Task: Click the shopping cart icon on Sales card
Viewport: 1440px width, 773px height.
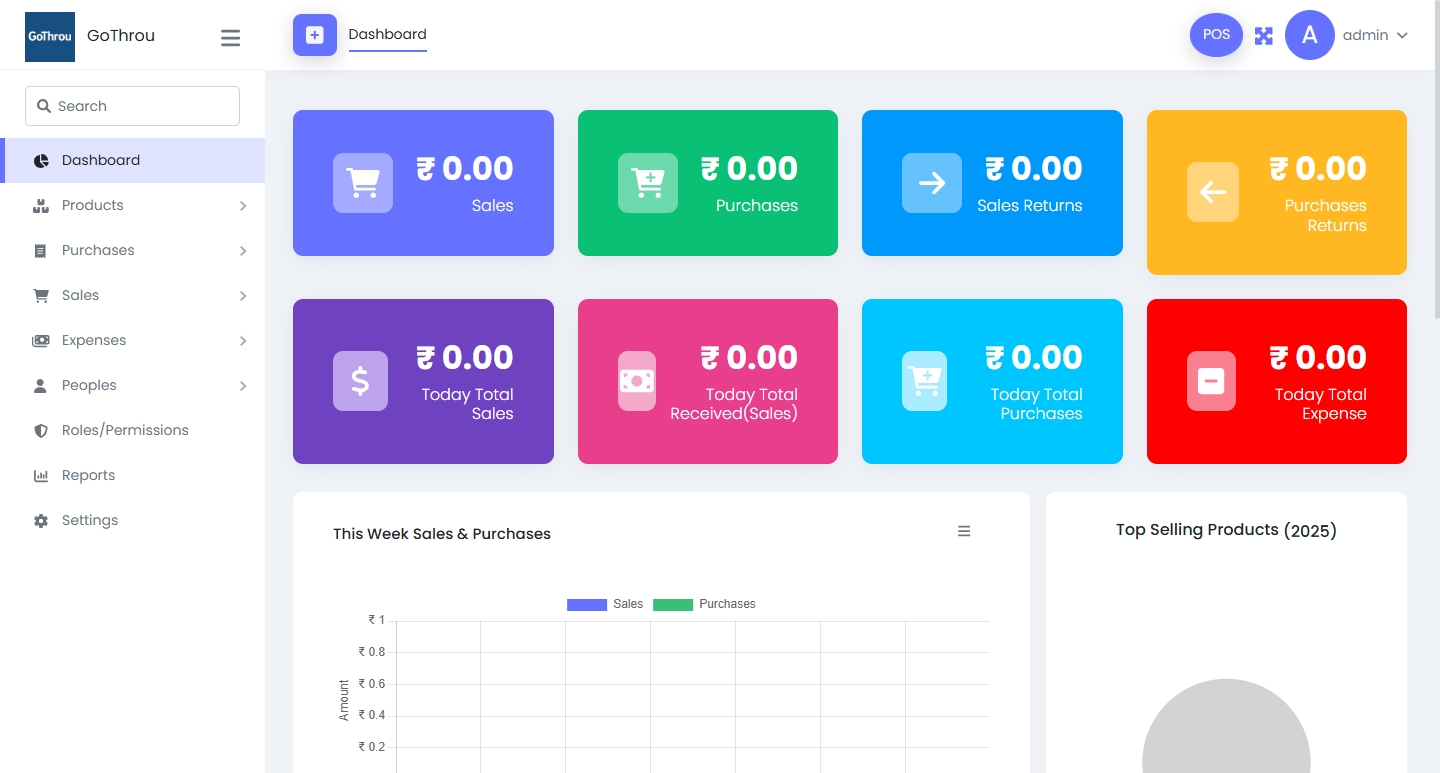Action: 362,183
